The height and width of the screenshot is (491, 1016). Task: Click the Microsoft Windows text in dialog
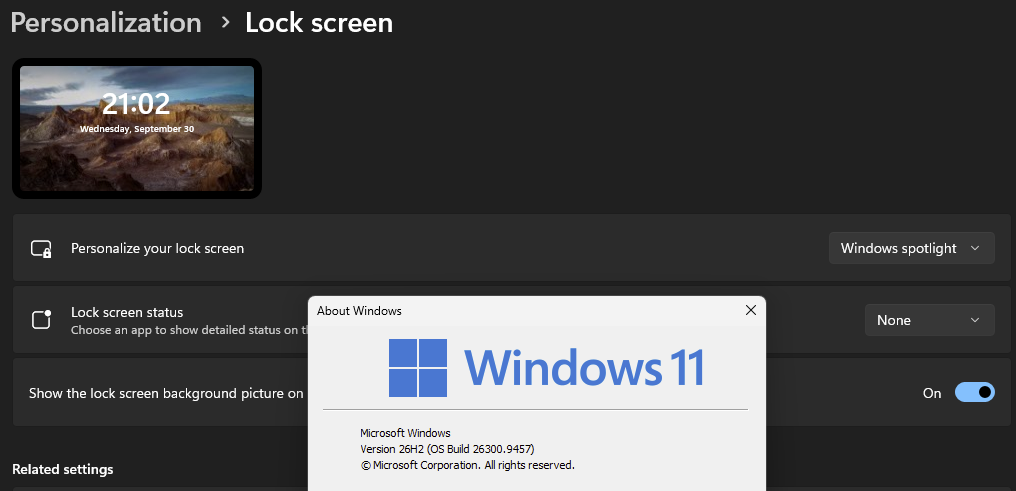click(405, 433)
